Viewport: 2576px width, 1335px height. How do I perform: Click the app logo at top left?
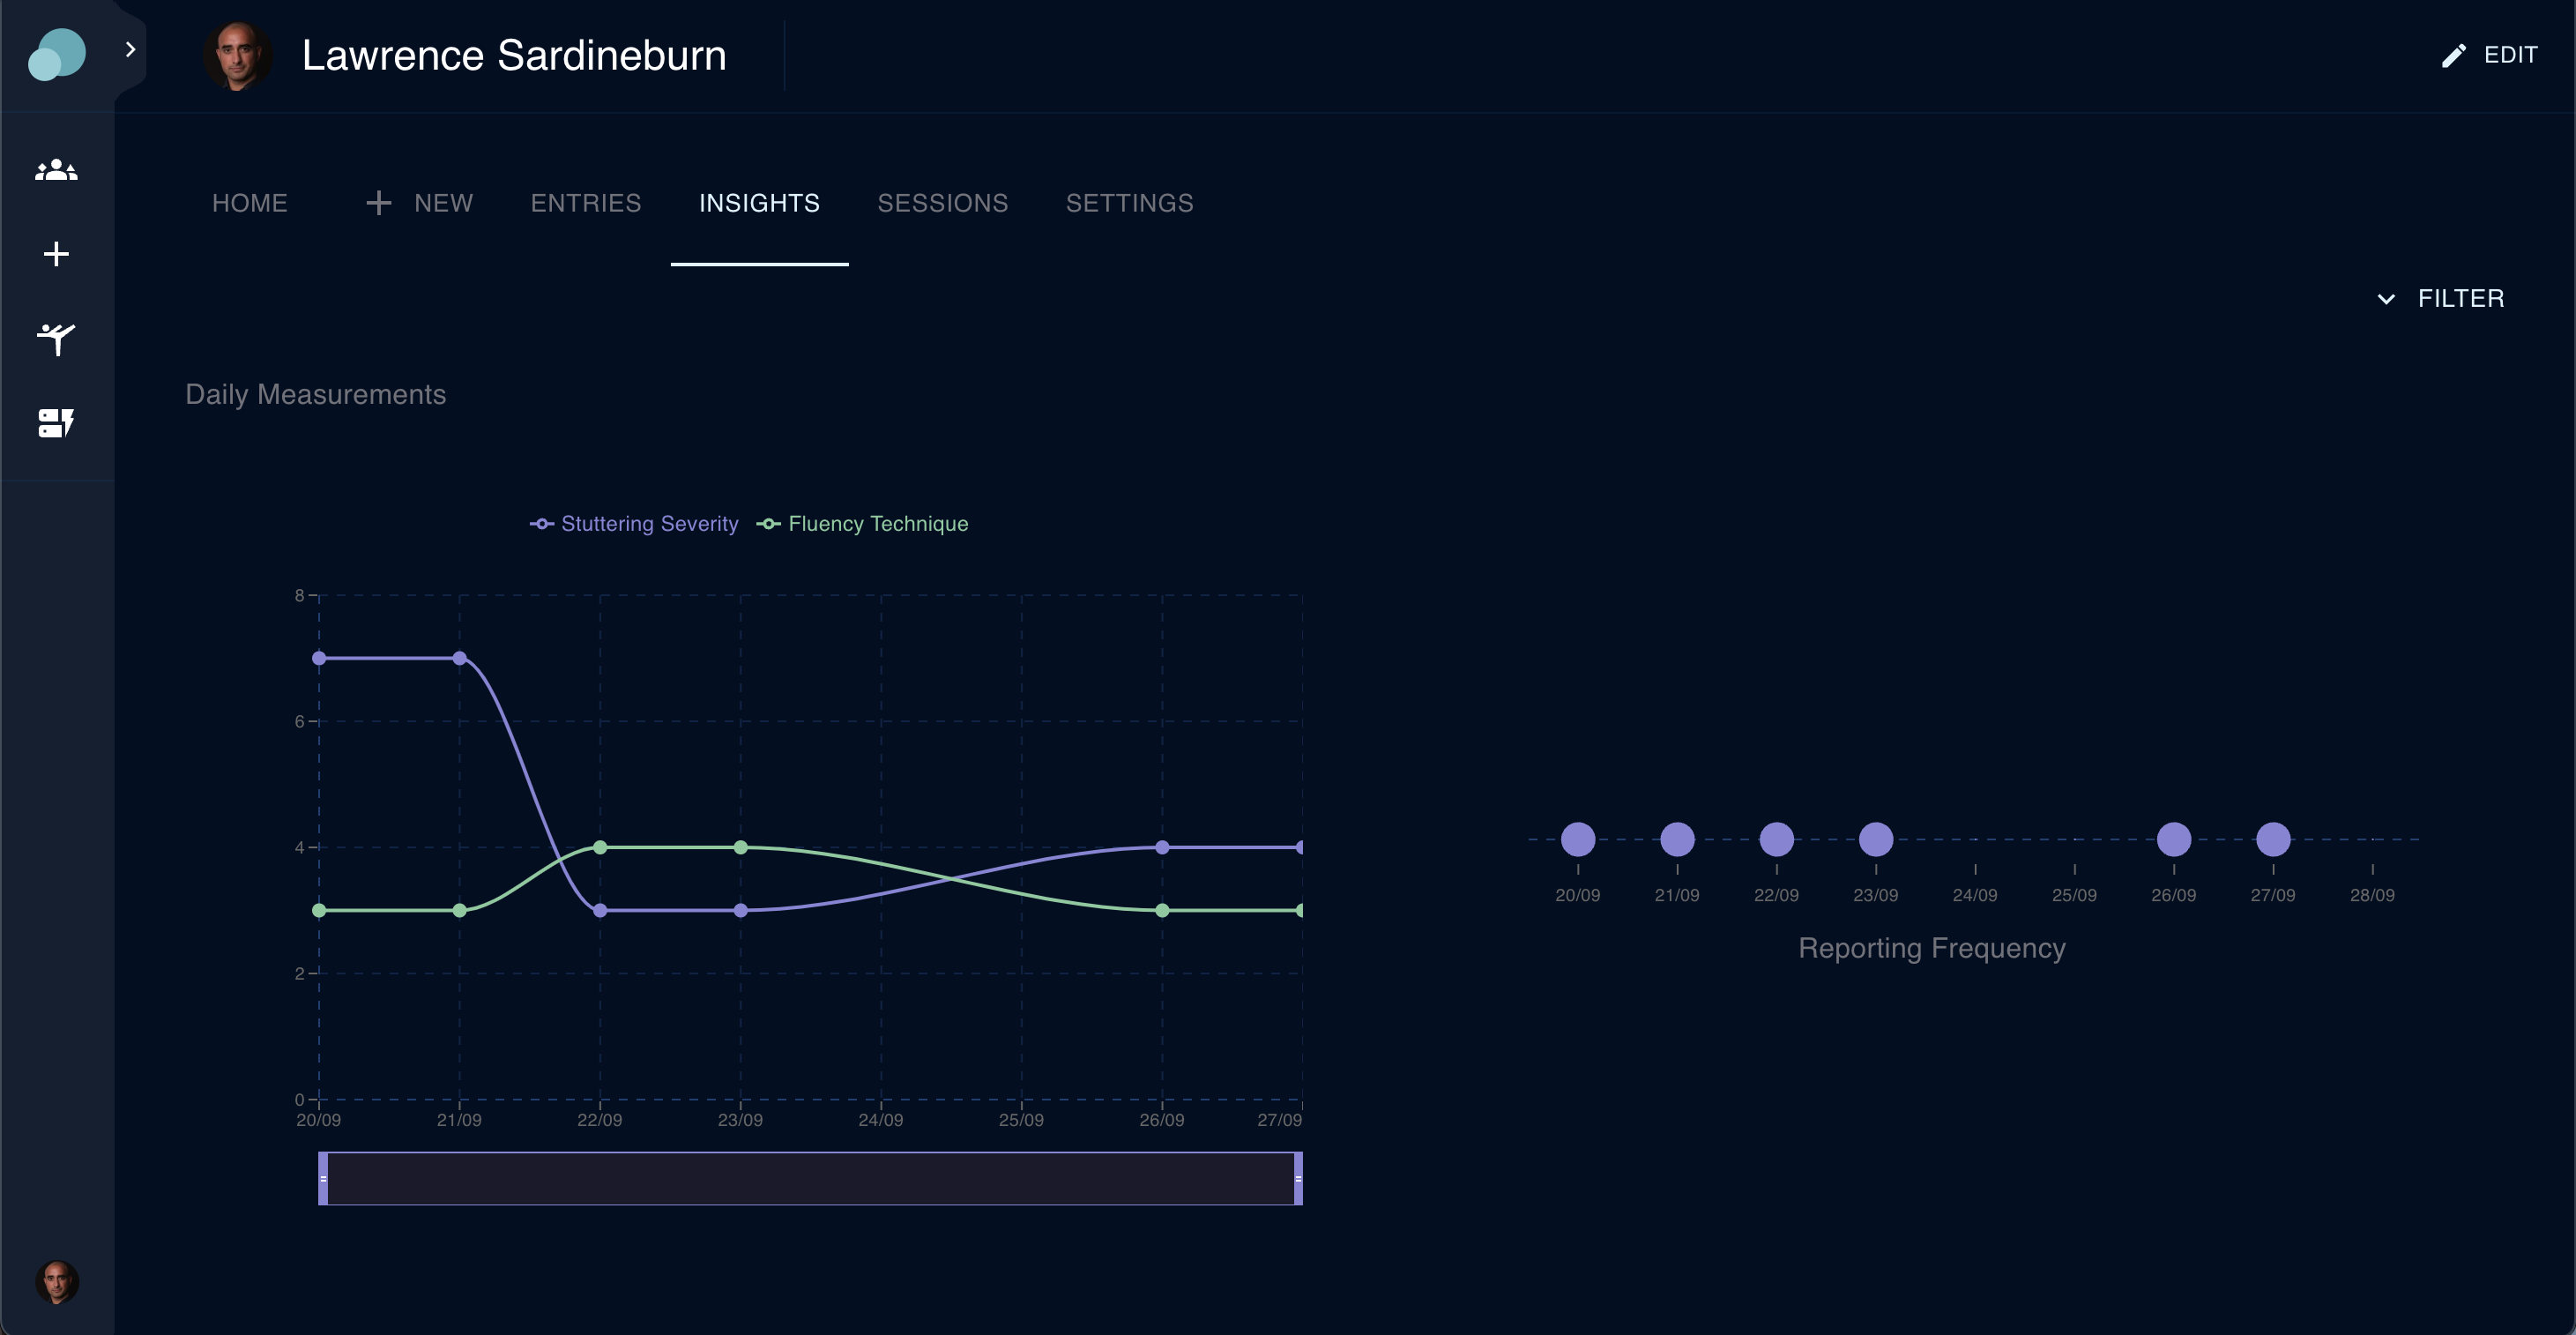coord(57,54)
